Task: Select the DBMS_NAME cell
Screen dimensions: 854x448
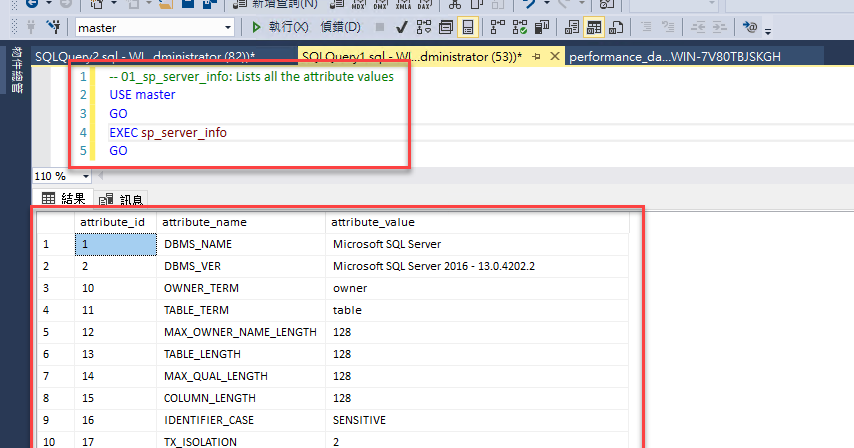Action: pos(241,244)
